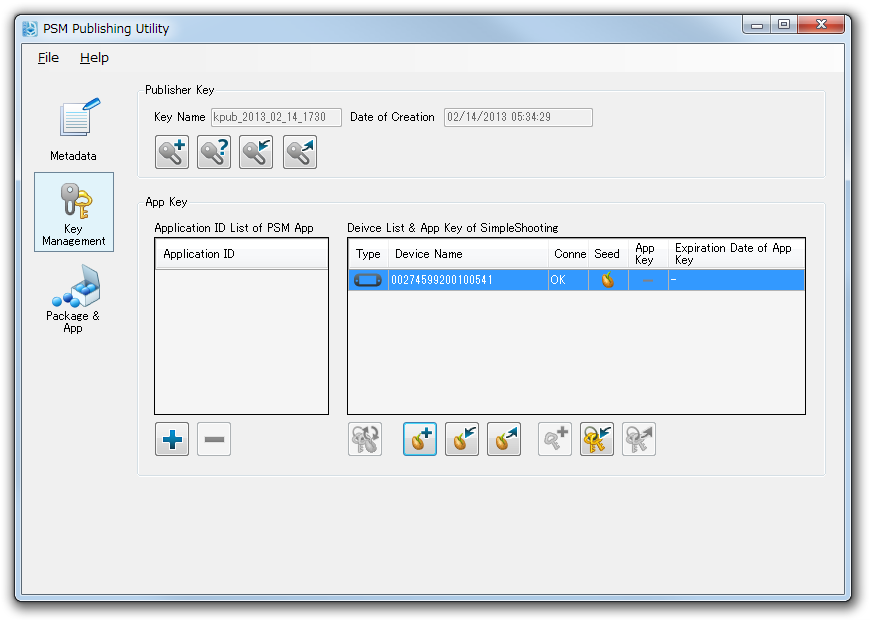The width and height of the screenshot is (870, 620).
Task: Select device row 00274599200100541
Action: (x=470, y=280)
